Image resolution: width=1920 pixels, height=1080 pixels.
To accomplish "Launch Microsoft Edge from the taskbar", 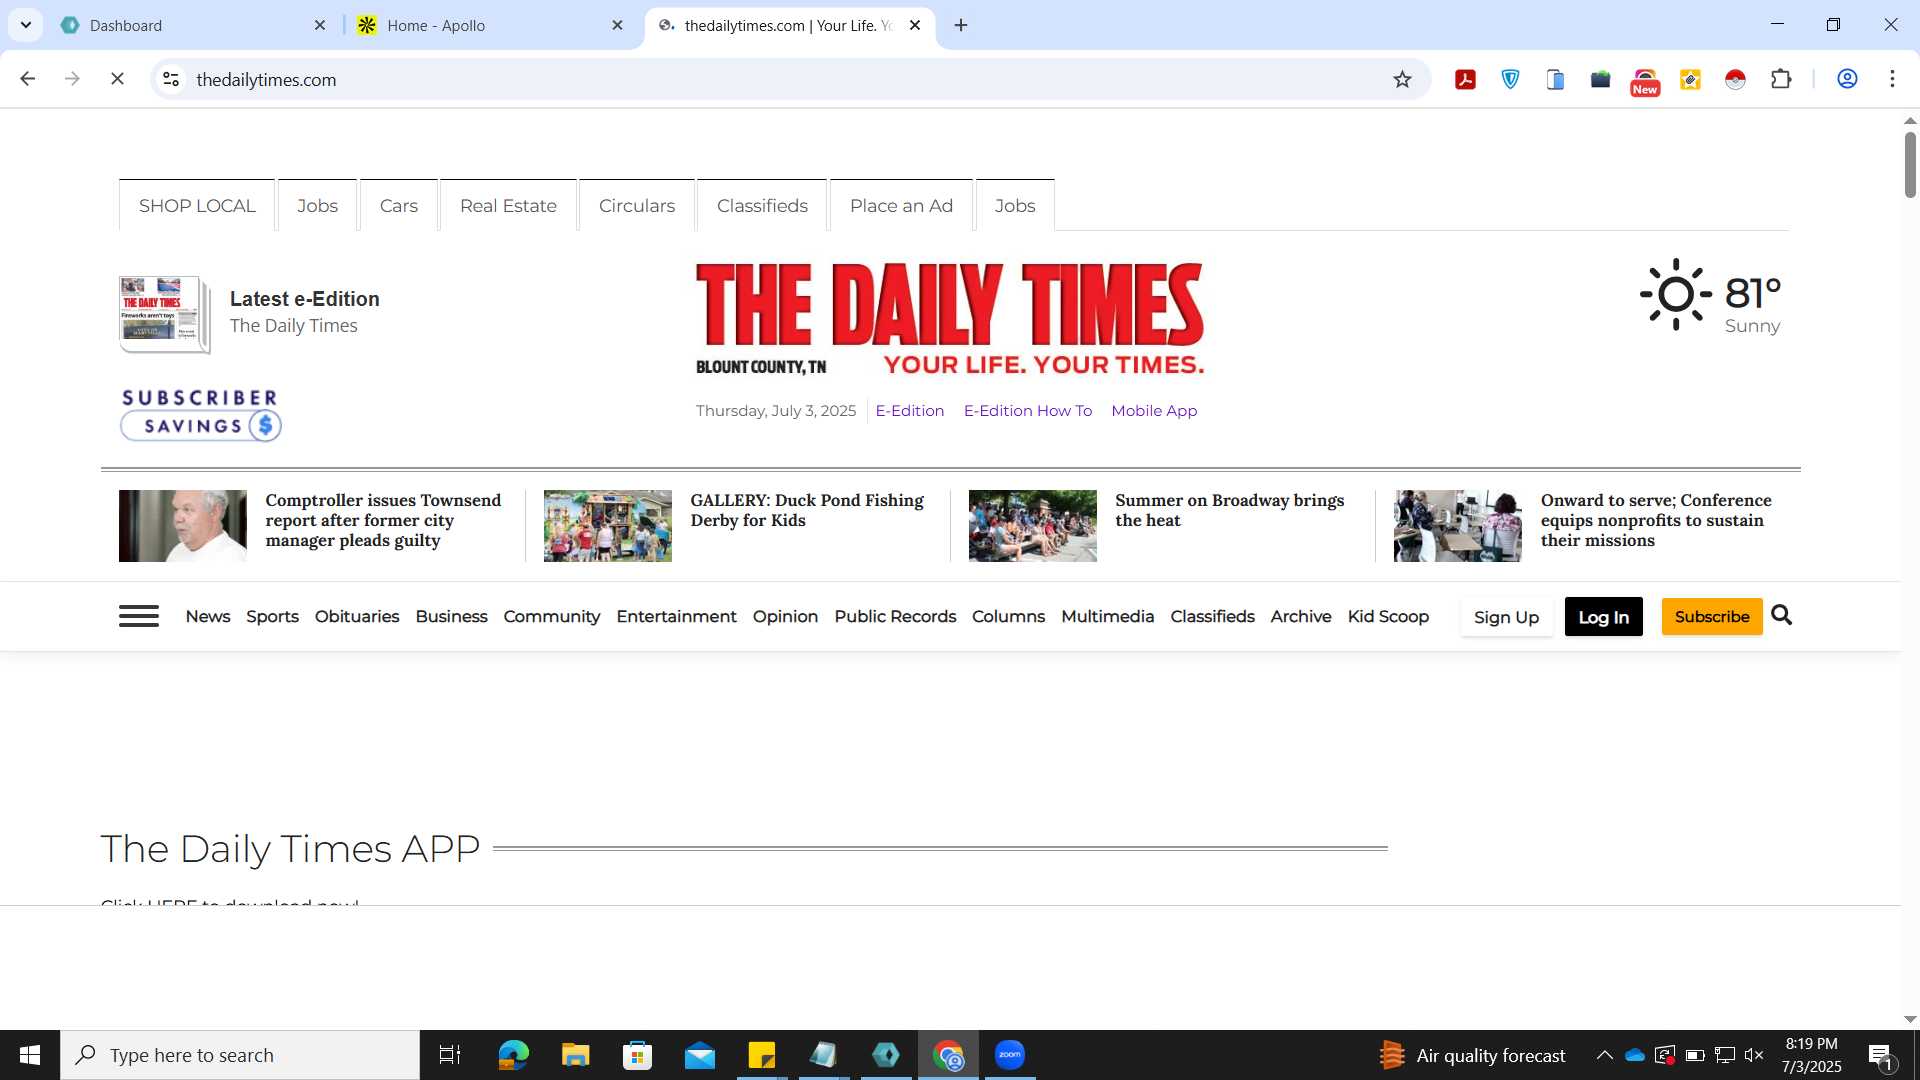I will tap(513, 1055).
